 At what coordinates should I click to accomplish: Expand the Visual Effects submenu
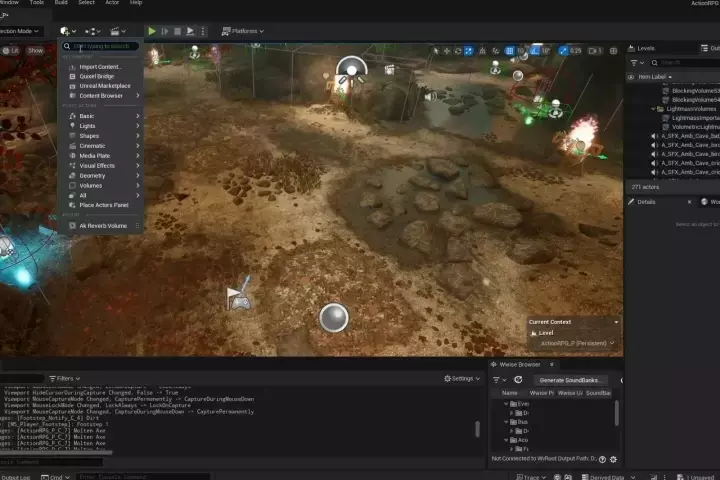click(101, 165)
